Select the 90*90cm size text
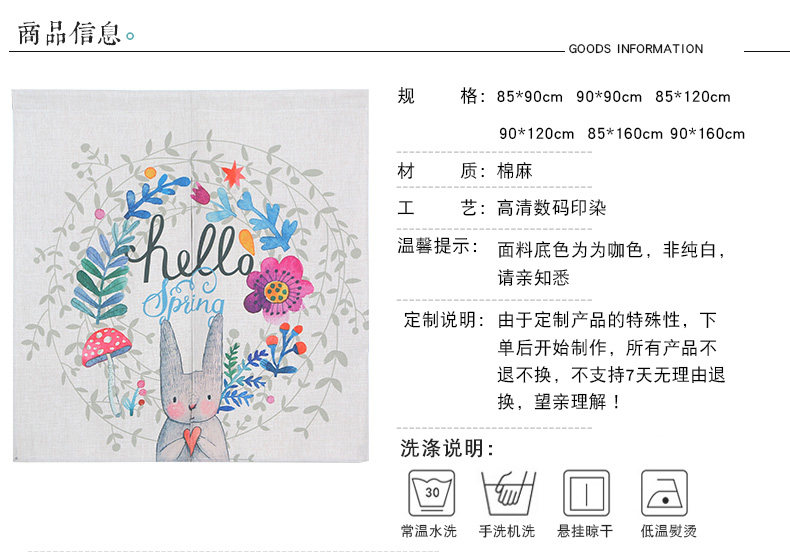Viewport: 790px width, 552px height. (x=609, y=97)
